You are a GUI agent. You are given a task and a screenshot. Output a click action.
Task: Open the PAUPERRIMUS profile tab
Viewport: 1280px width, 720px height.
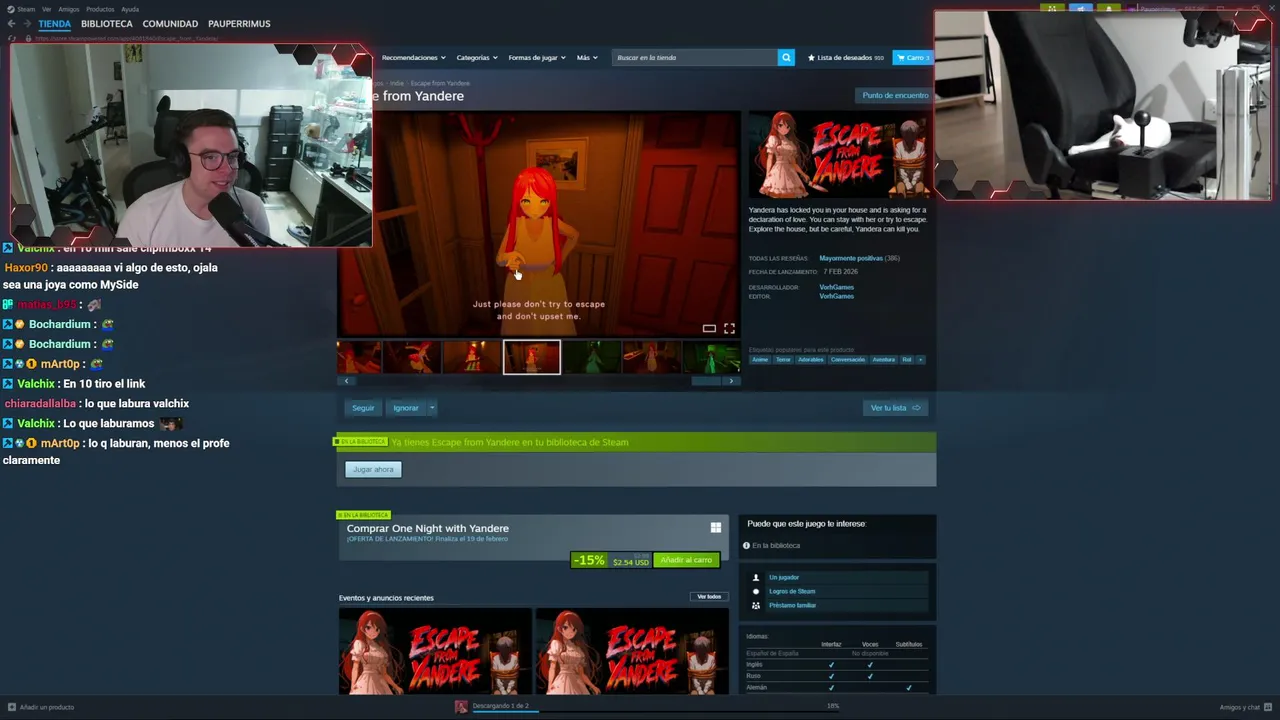239,23
